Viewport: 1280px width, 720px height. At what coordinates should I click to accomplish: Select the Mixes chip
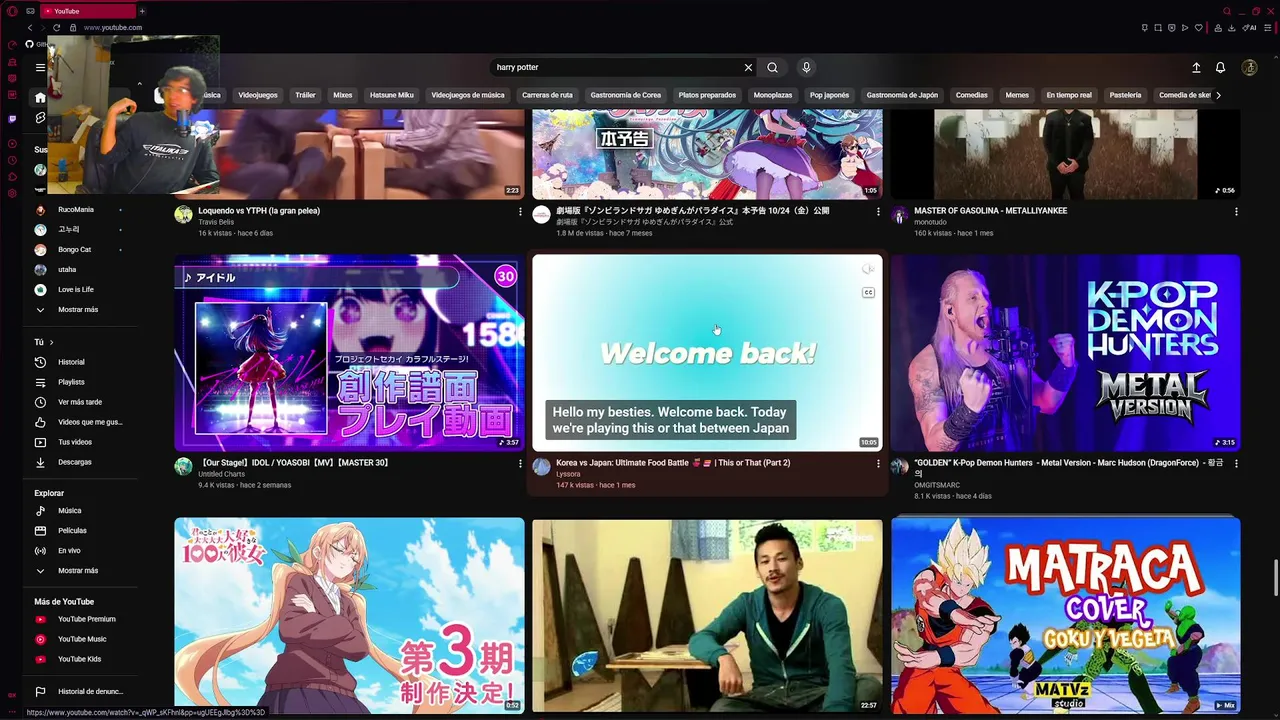343,95
